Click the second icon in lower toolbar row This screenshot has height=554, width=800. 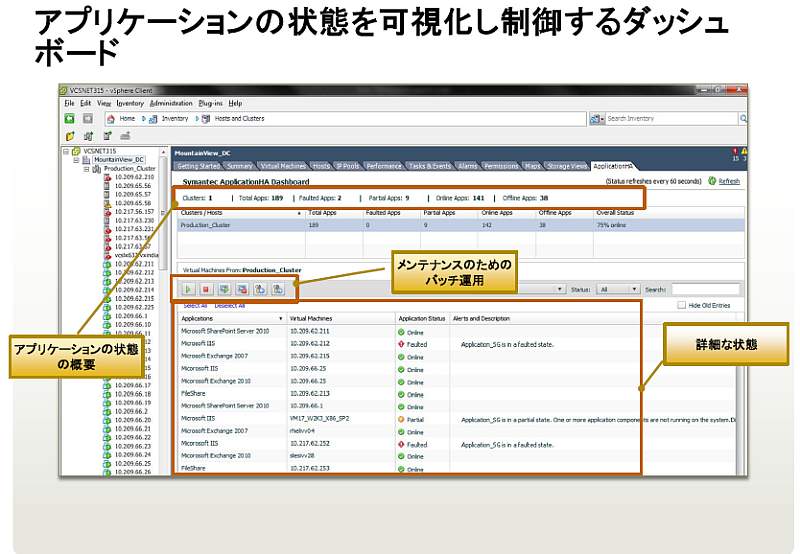click(88, 136)
